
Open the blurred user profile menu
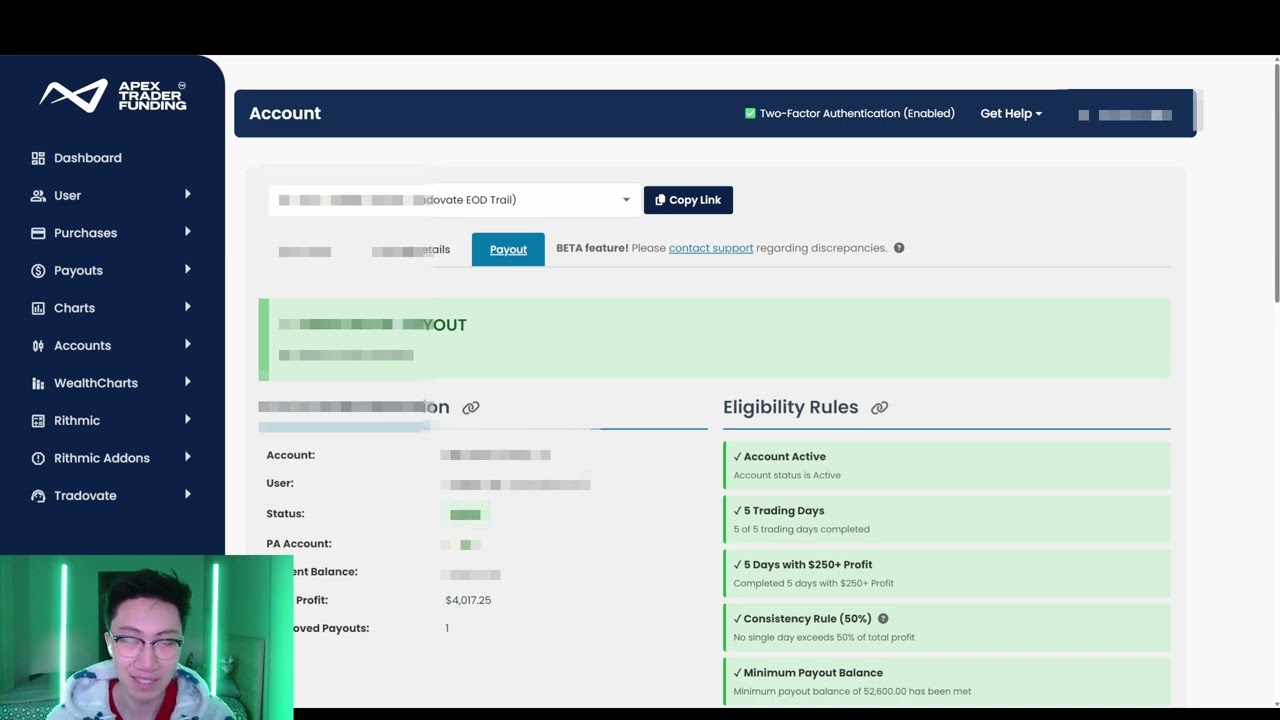click(x=1125, y=115)
